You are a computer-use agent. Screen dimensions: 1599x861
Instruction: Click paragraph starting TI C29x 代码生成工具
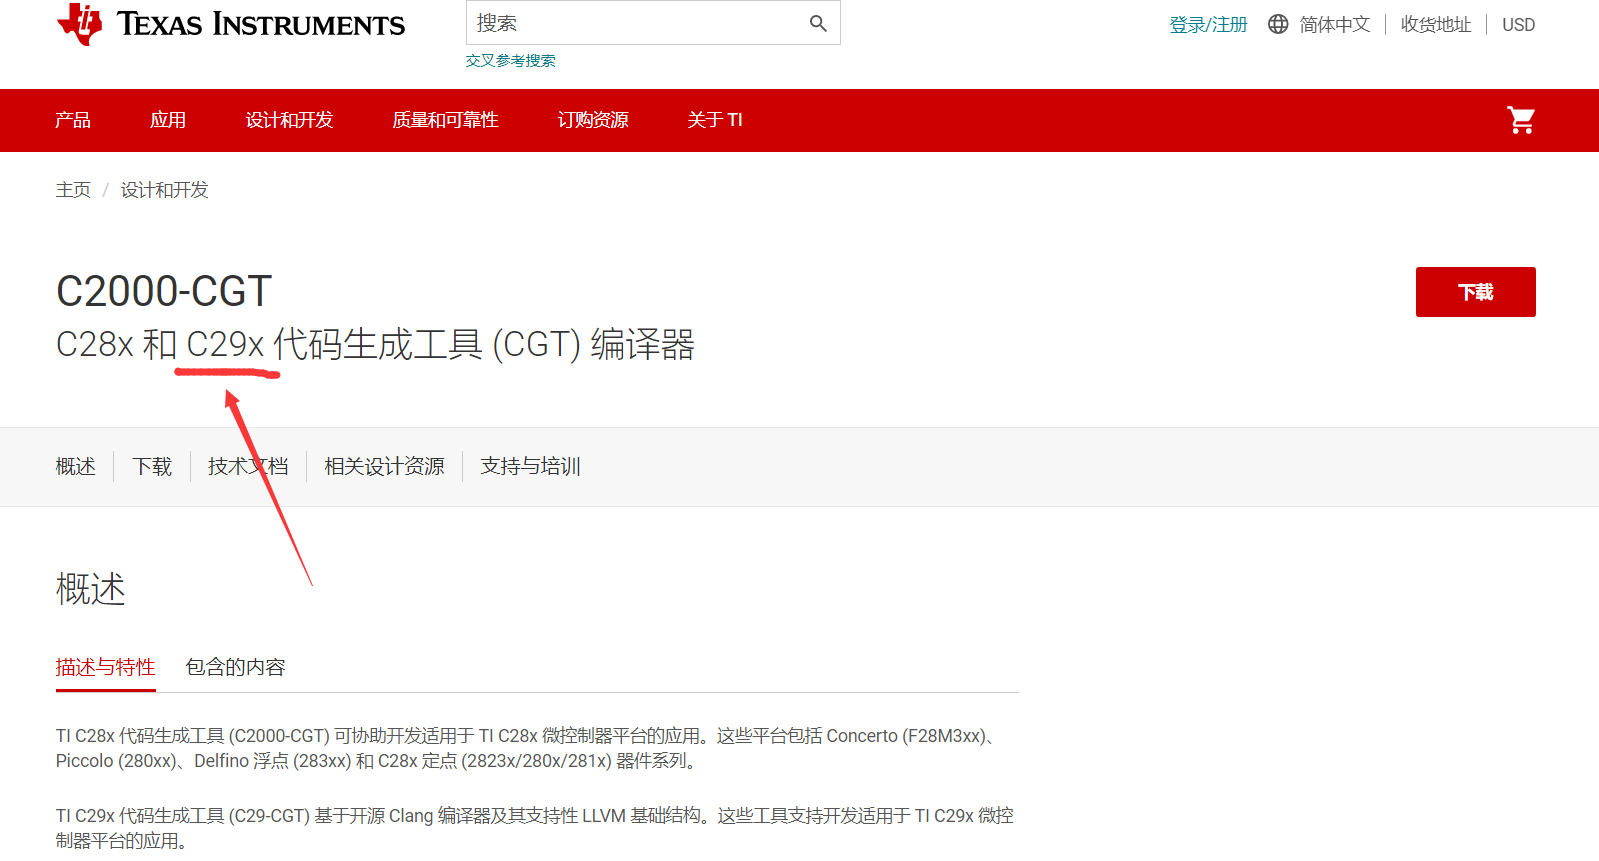pyautogui.click(x=535, y=828)
